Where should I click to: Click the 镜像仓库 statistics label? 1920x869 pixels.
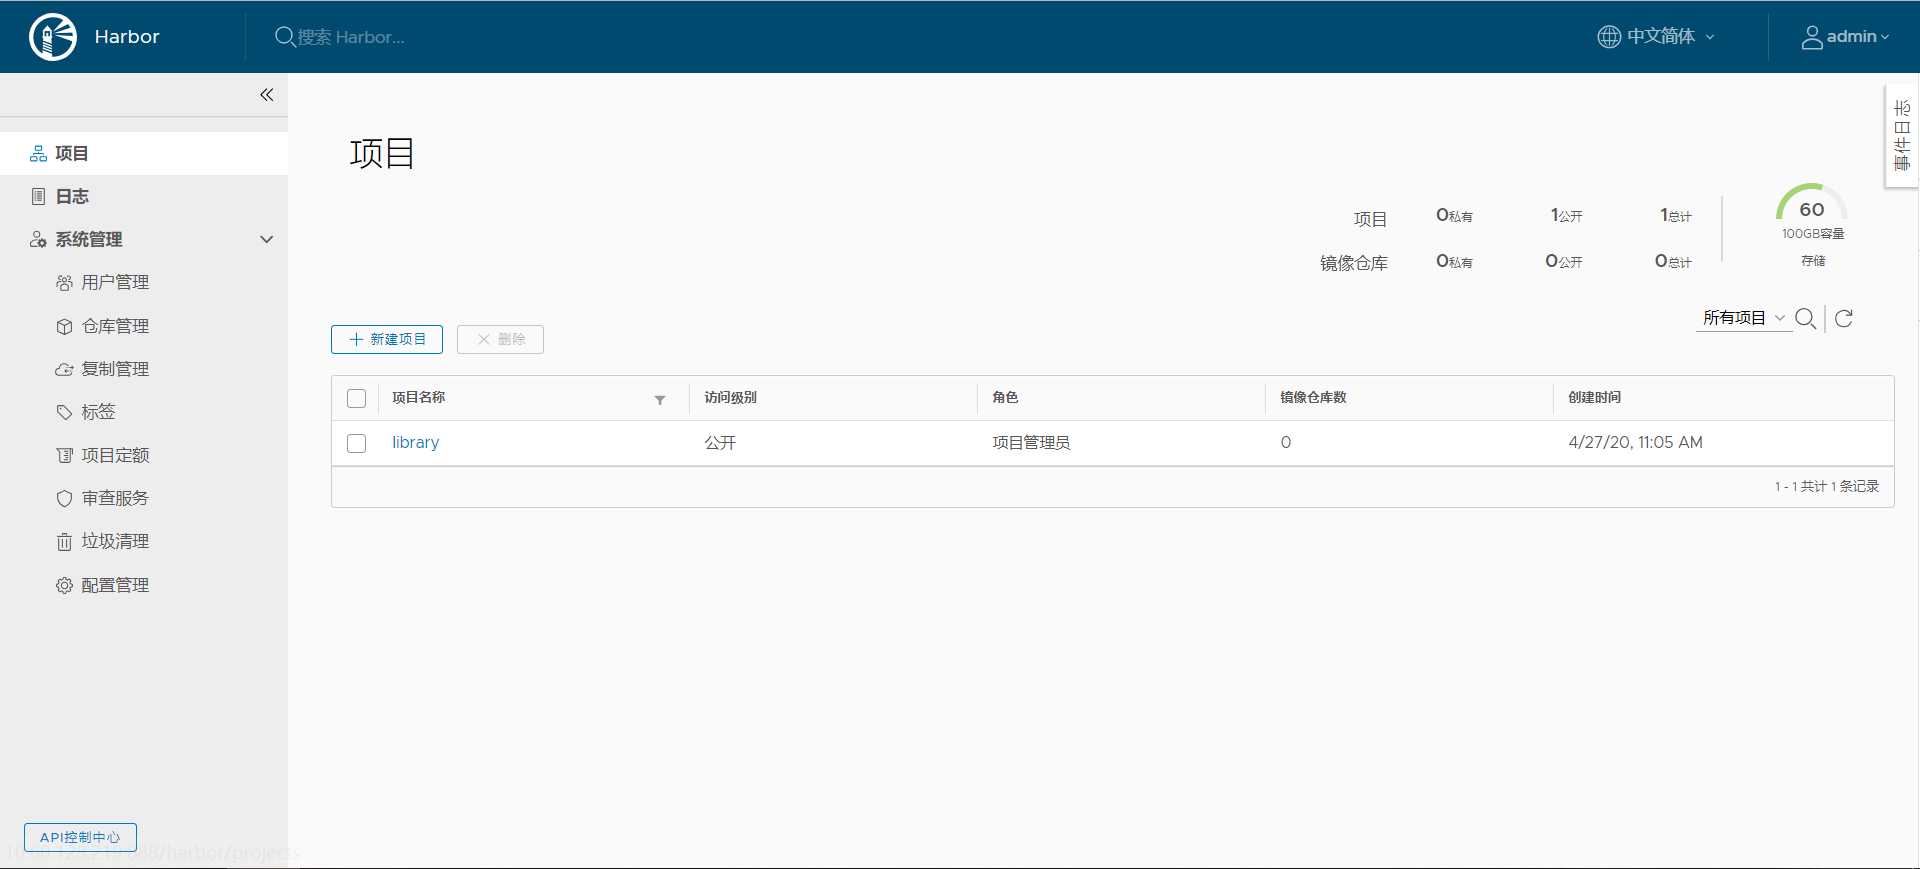(x=1354, y=263)
